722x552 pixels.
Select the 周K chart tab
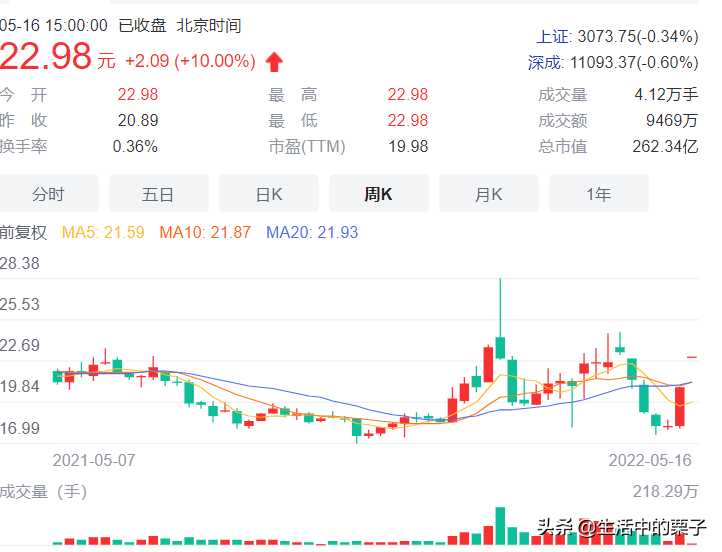point(379,193)
